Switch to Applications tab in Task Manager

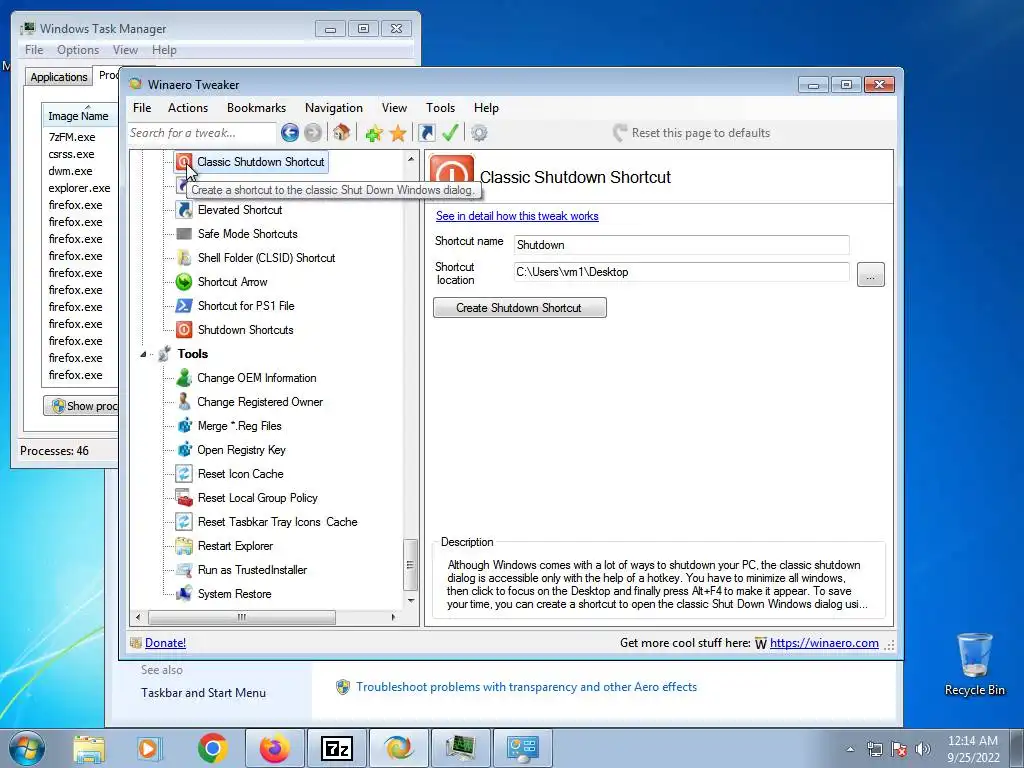click(x=59, y=76)
